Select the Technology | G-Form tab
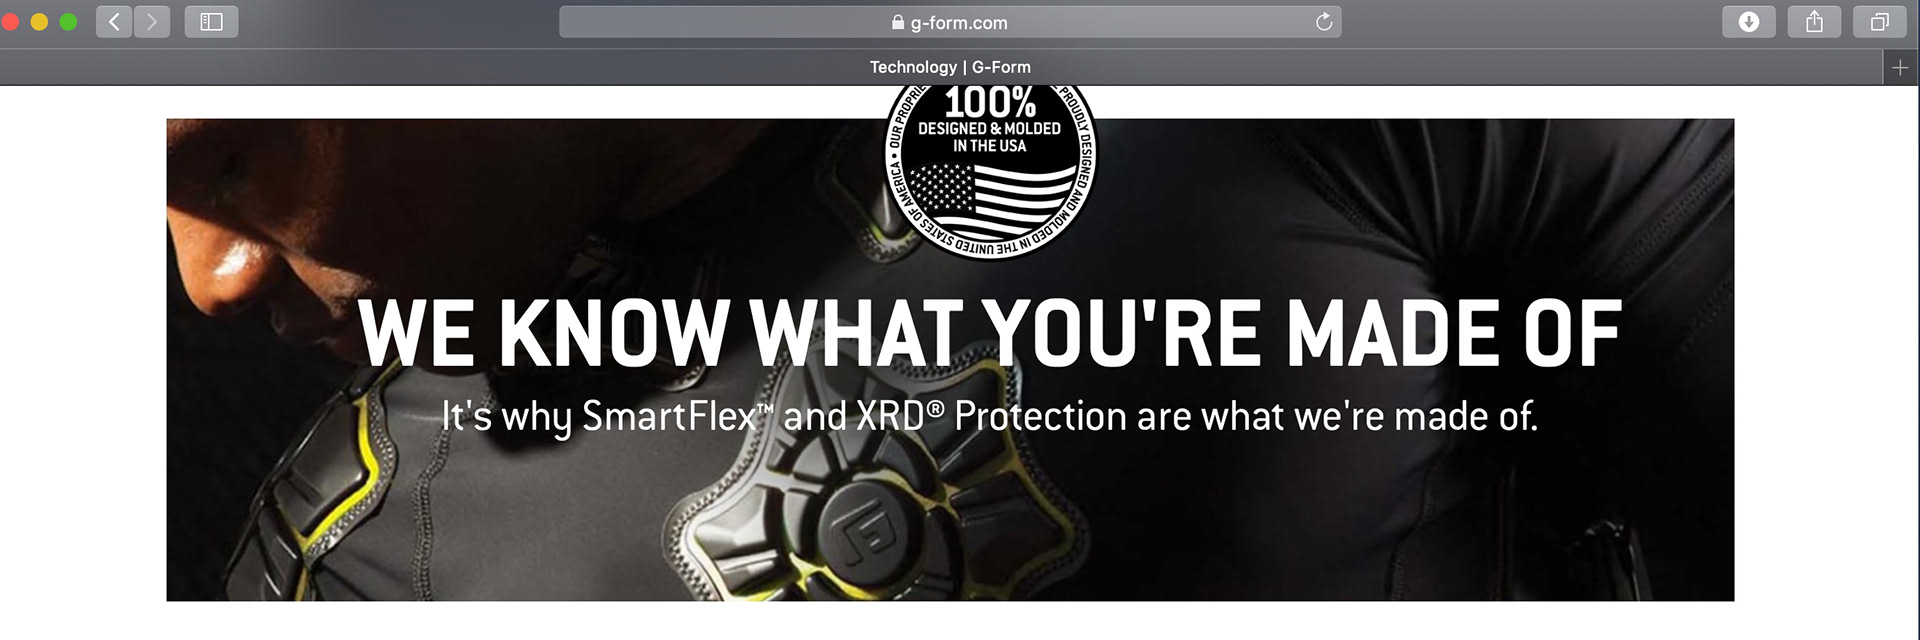This screenshot has width=1920, height=640. [x=950, y=67]
